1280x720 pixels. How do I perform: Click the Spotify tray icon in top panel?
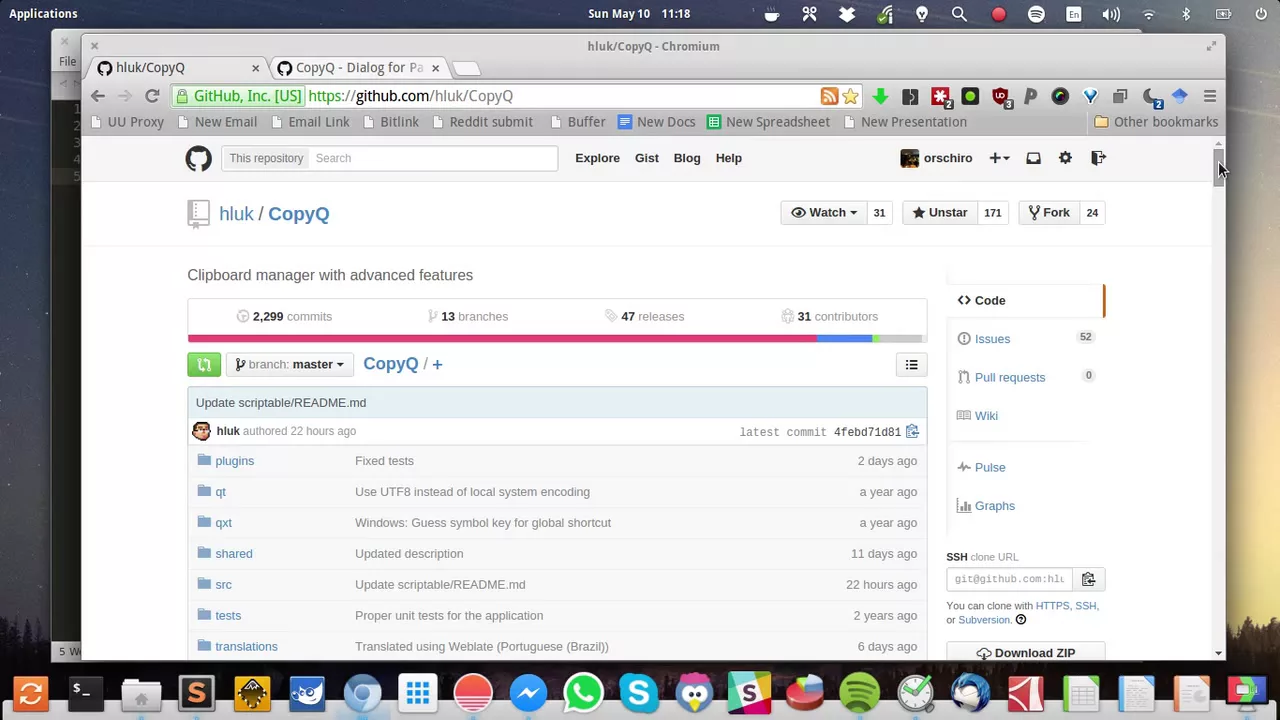[1036, 14]
